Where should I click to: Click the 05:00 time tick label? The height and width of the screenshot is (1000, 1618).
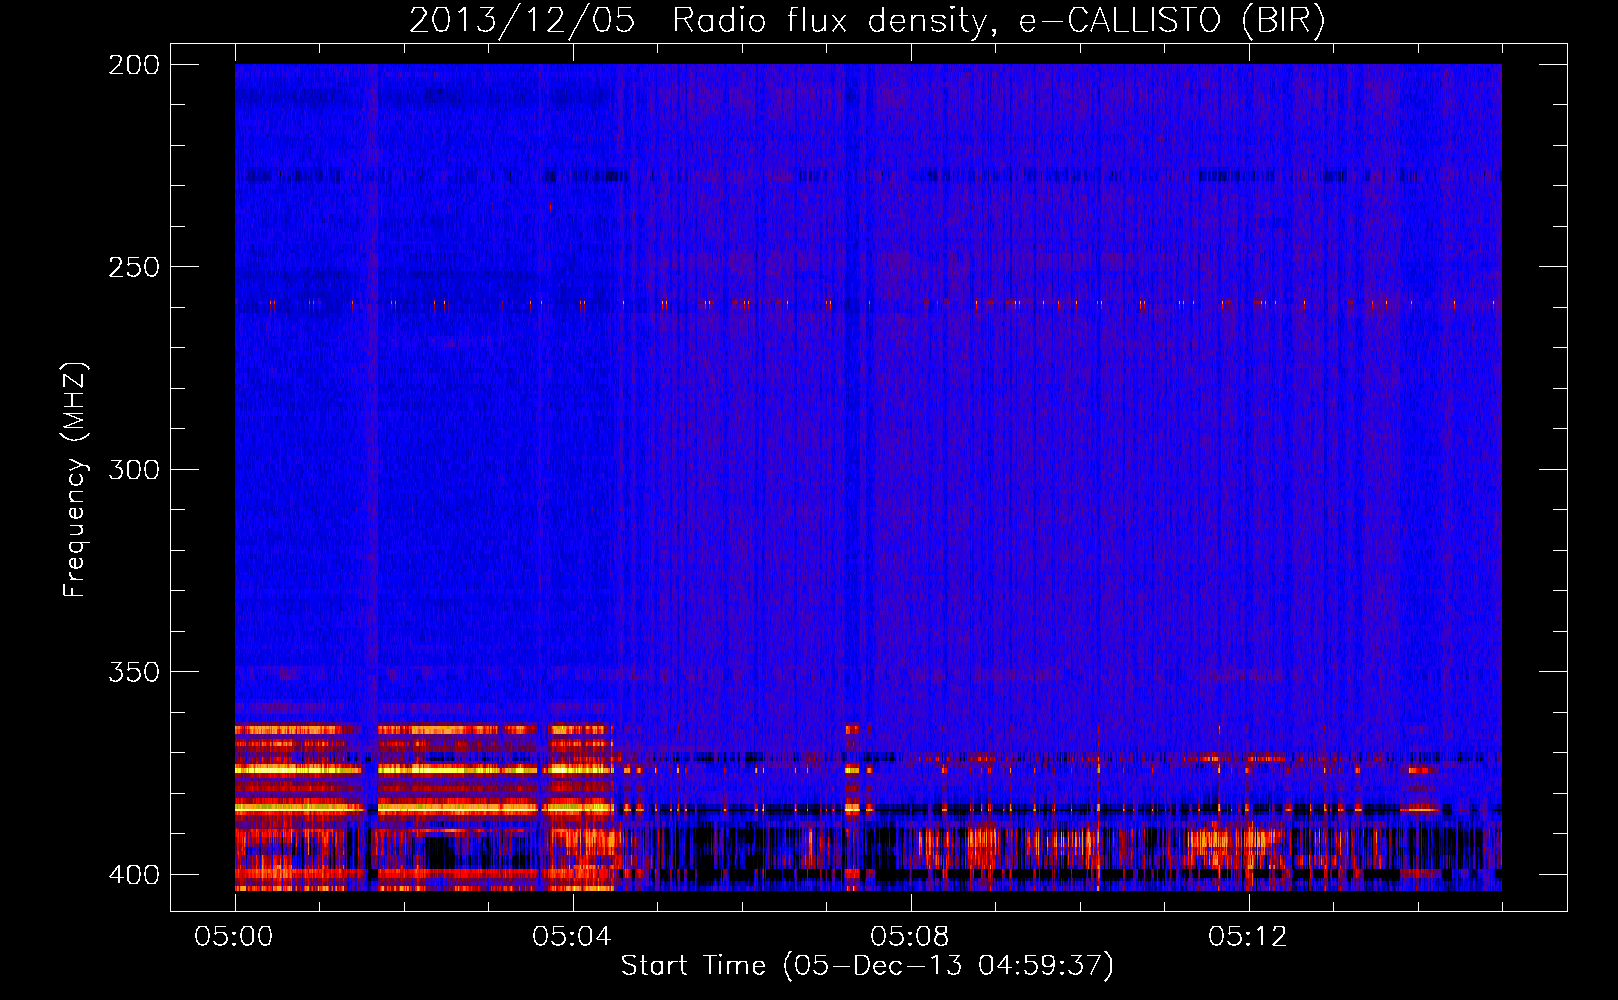[234, 937]
